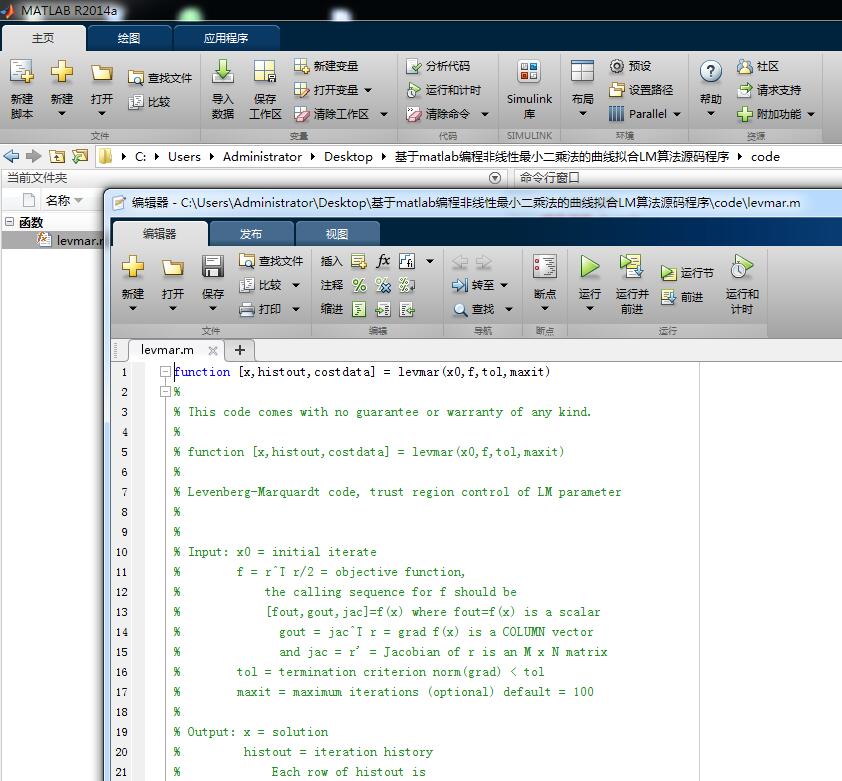Add comment with the percent icon
The height and width of the screenshot is (781, 842).
coord(359,285)
